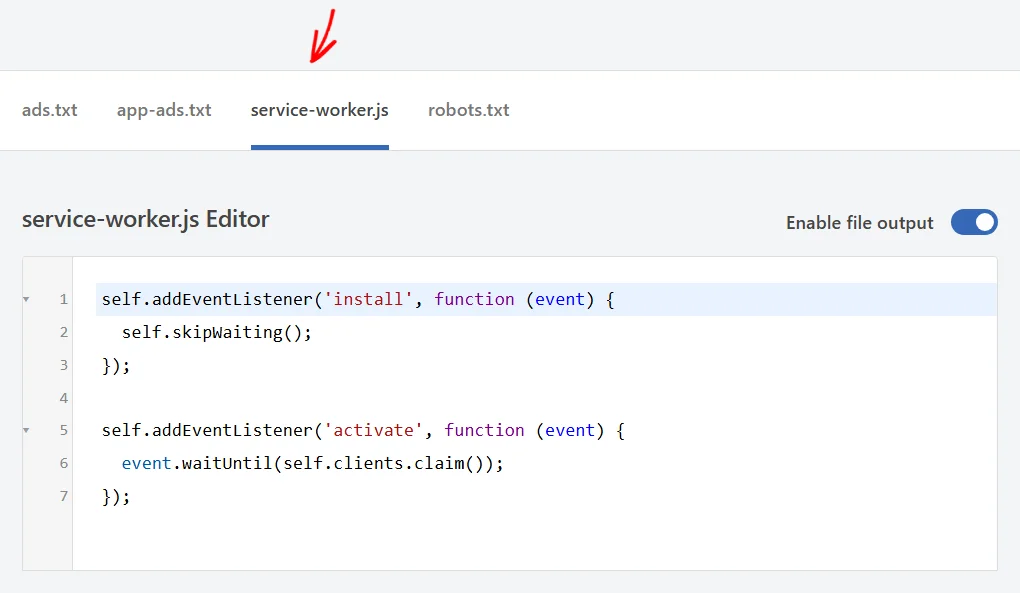Place cursor in 'install' string on line 1
The height and width of the screenshot is (593, 1020).
[x=368, y=299]
